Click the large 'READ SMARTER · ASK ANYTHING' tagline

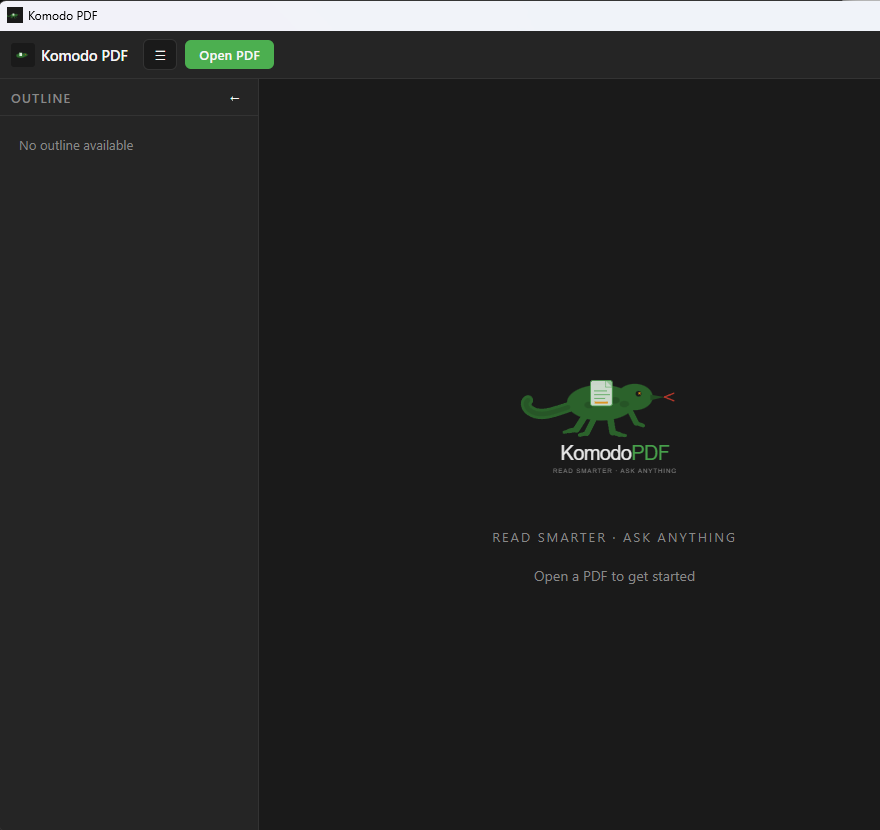click(614, 538)
